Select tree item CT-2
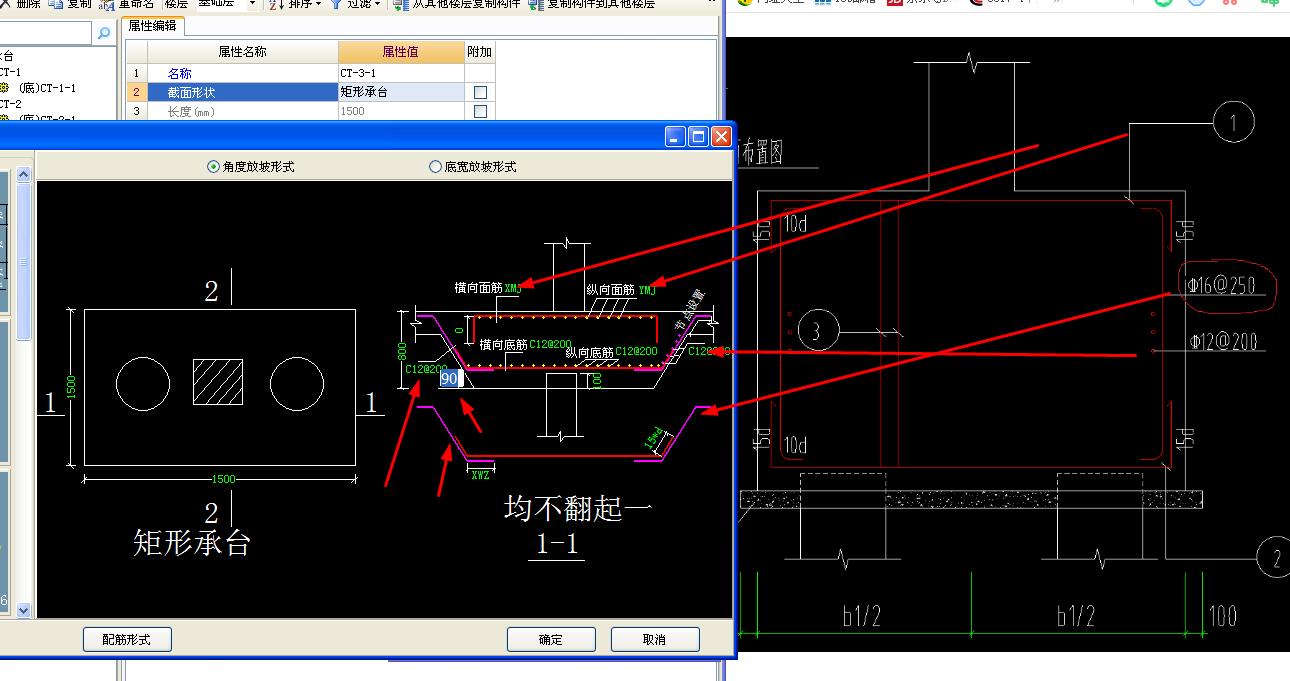 tap(10, 104)
